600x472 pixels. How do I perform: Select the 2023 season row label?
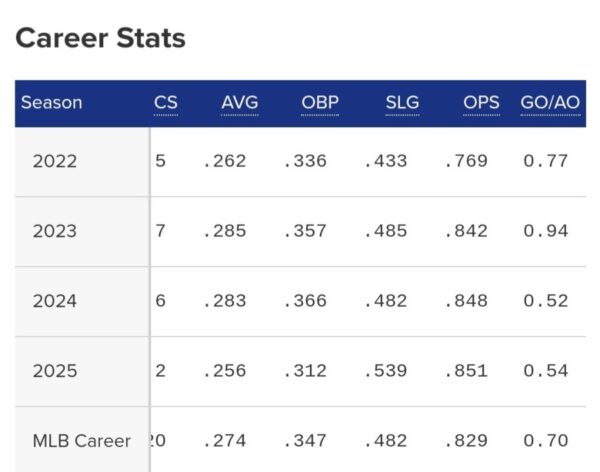[53, 231]
